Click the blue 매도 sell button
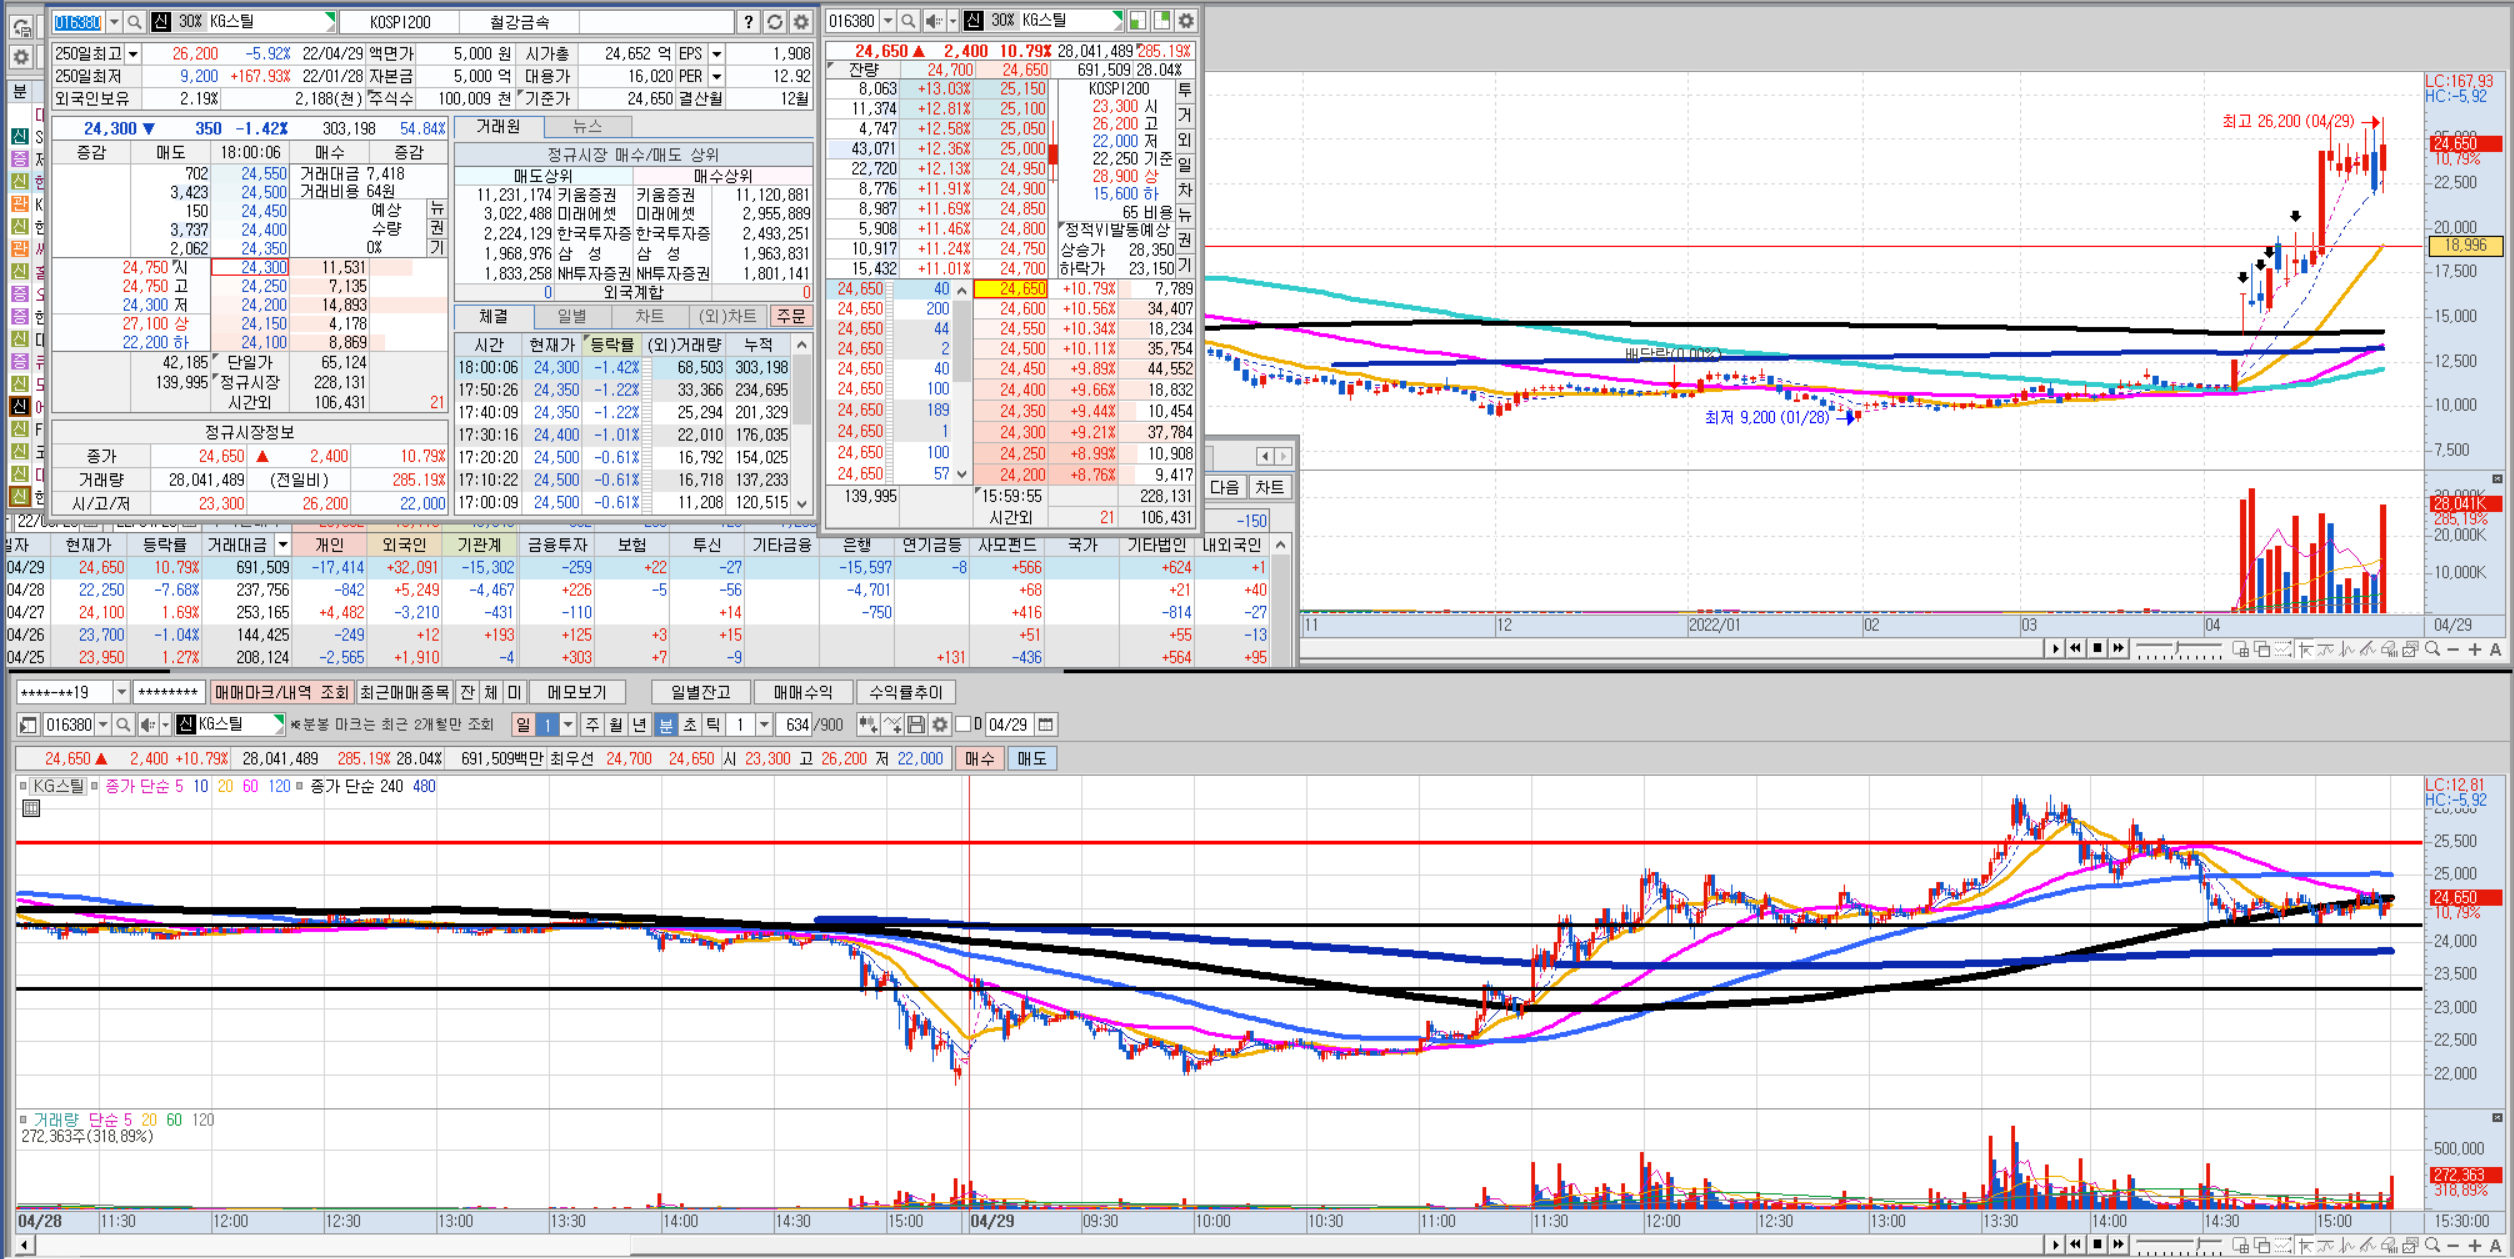 [x=1032, y=759]
